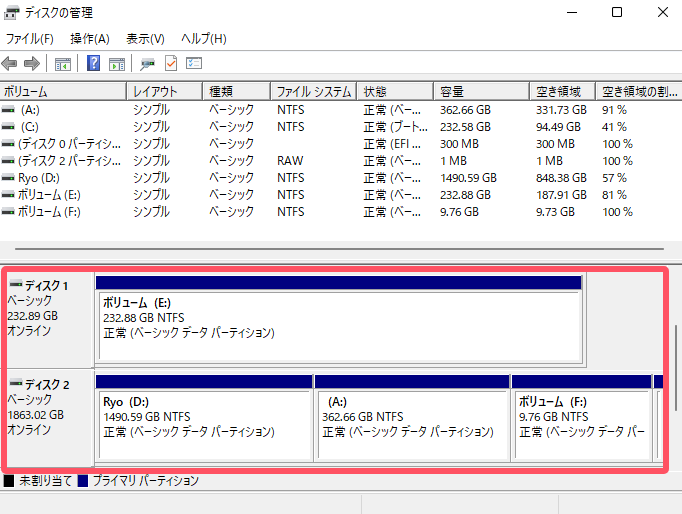This screenshot has width=682, height=514.
Task: Select the ボリューム (F:) 9.76 GB partition block
Action: (x=582, y=418)
